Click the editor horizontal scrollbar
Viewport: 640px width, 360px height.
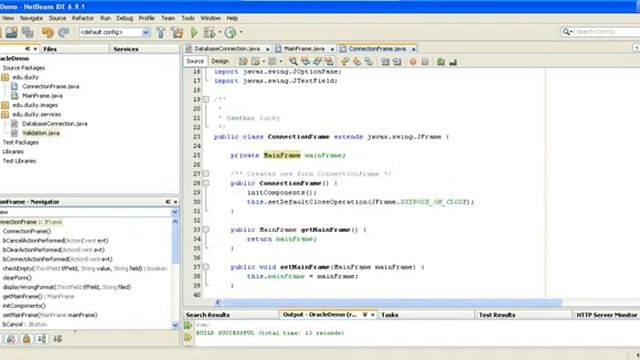(x=392, y=302)
